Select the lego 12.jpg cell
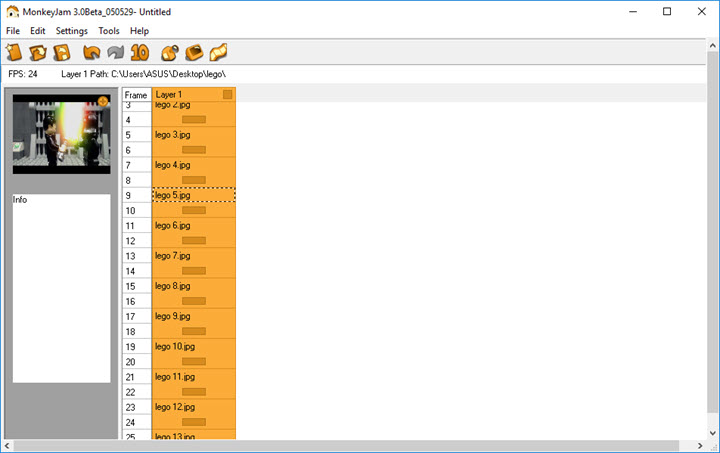Viewport: 720px width, 453px height. (x=194, y=407)
